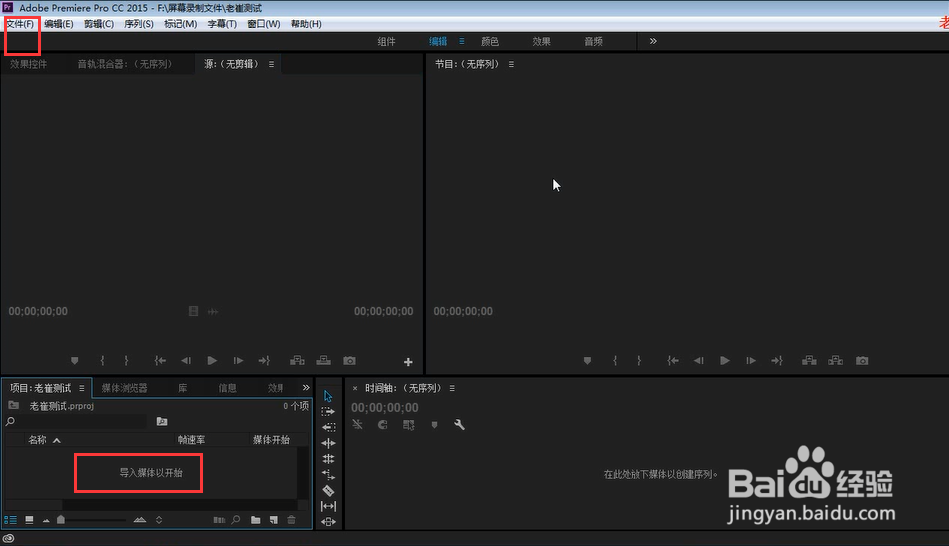The width and height of the screenshot is (949, 546).
Task: Select the Razor tool
Action: [x=328, y=490]
